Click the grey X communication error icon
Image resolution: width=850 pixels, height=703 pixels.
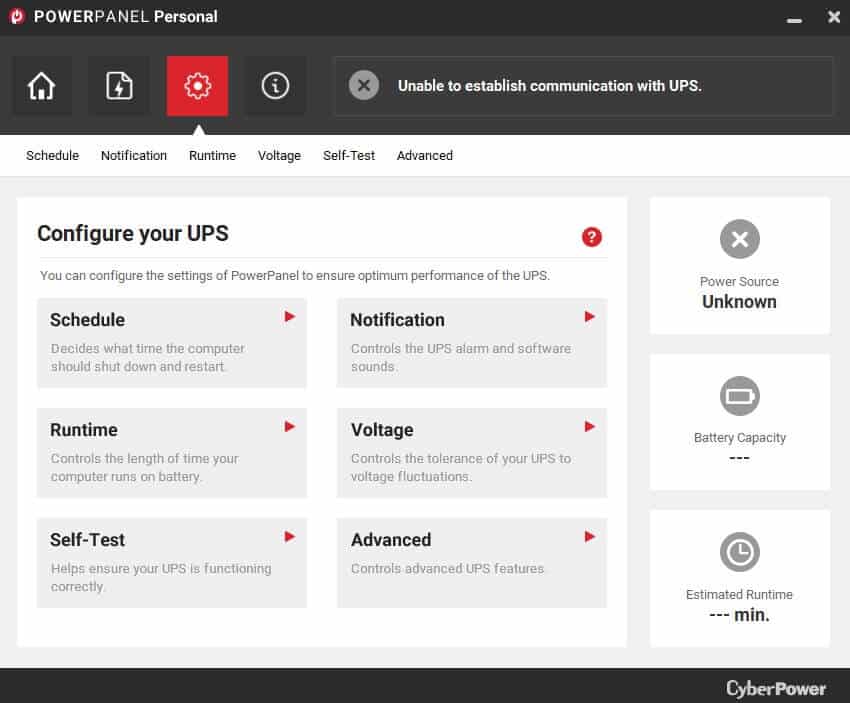coord(364,86)
